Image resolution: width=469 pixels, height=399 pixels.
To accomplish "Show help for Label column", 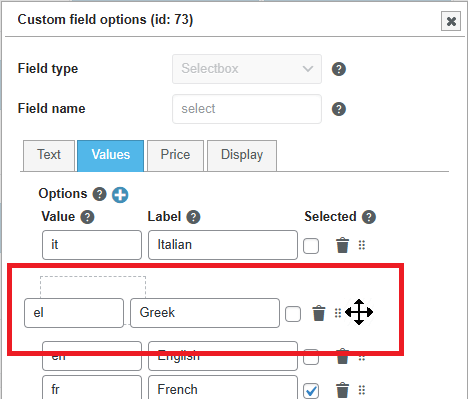I will point(193,217).
